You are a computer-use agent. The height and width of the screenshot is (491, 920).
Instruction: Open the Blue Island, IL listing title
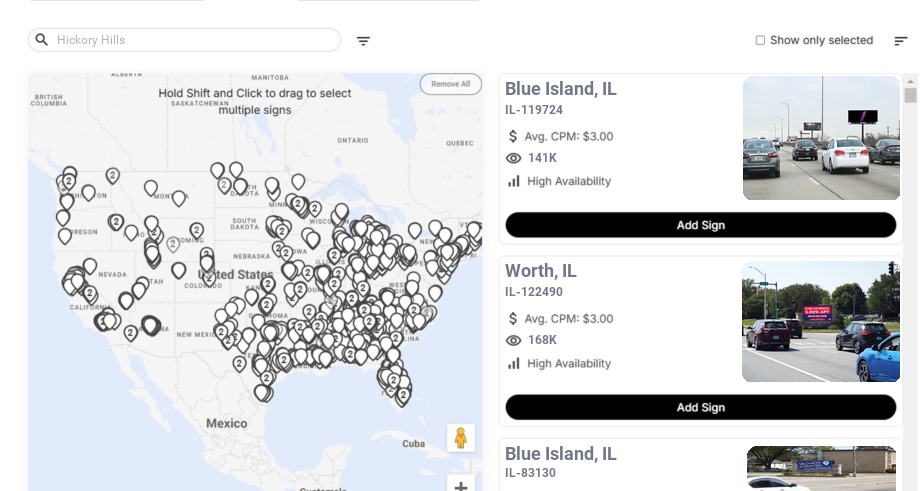pyautogui.click(x=560, y=89)
